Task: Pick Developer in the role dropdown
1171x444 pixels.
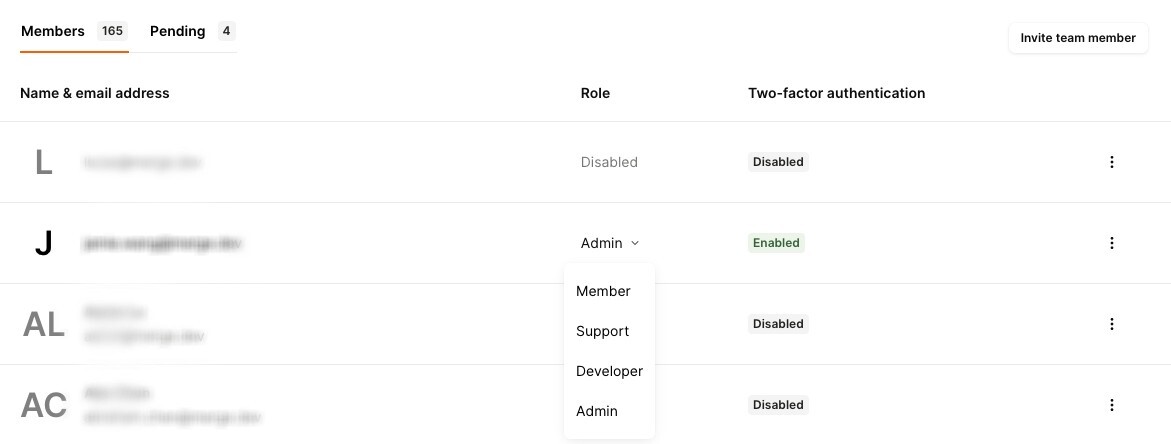Action: [x=609, y=371]
